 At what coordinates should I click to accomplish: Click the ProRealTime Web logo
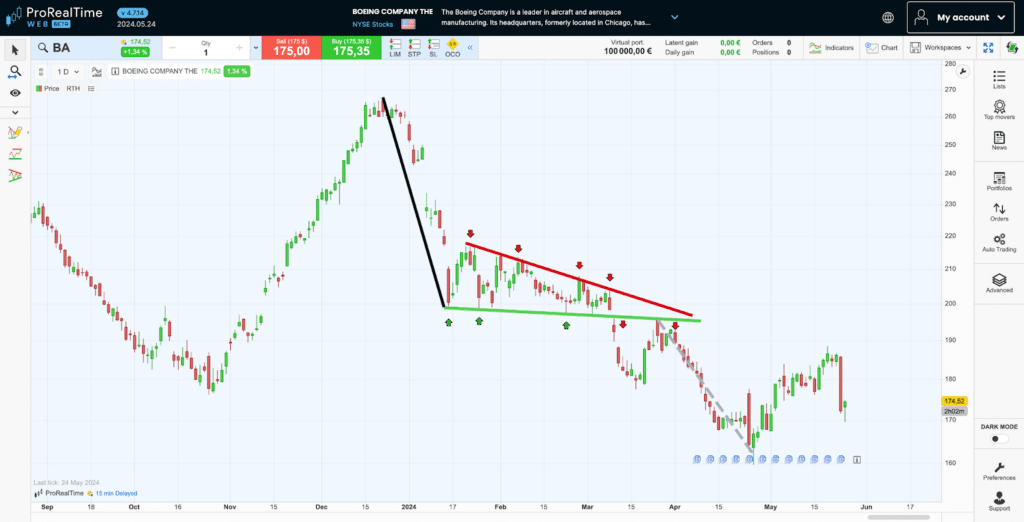click(x=52, y=17)
